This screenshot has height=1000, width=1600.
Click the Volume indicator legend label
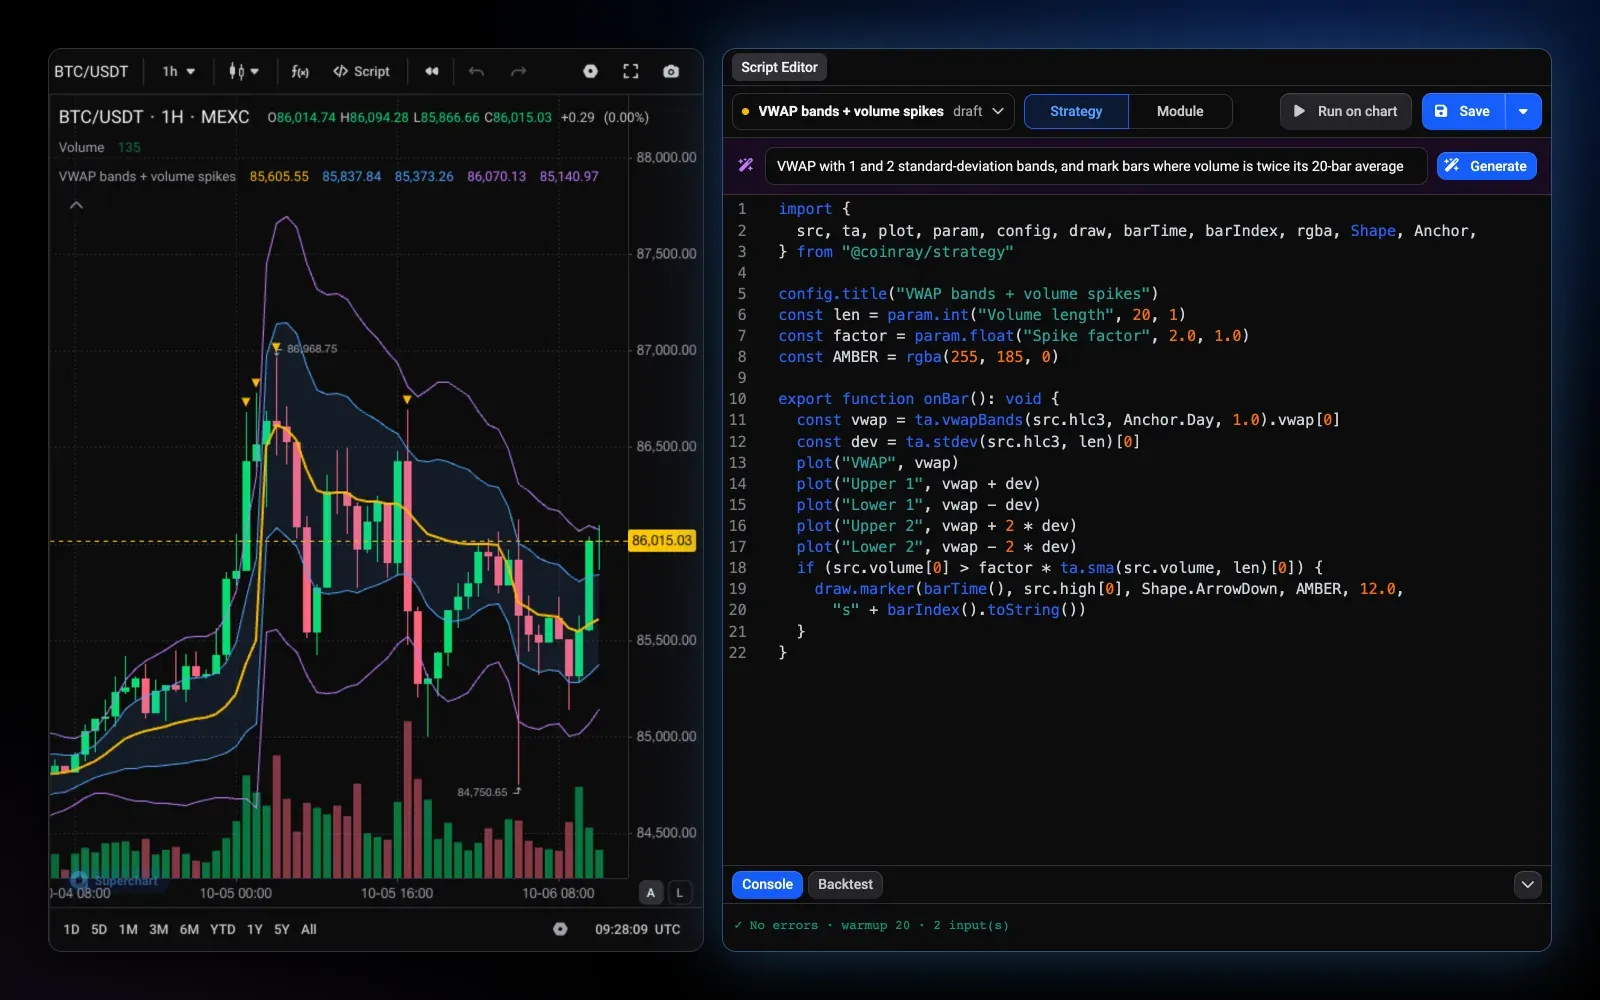tap(81, 147)
